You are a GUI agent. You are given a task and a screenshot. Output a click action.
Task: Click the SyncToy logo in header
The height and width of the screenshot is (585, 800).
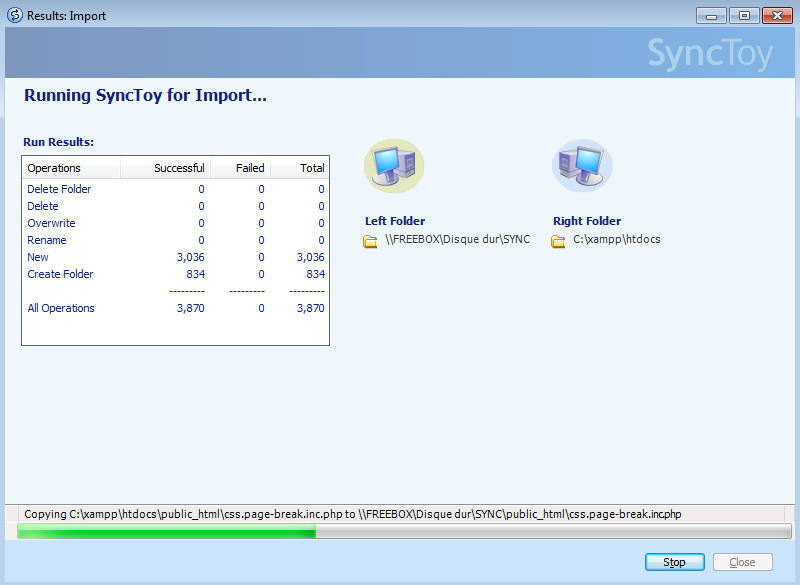[709, 54]
